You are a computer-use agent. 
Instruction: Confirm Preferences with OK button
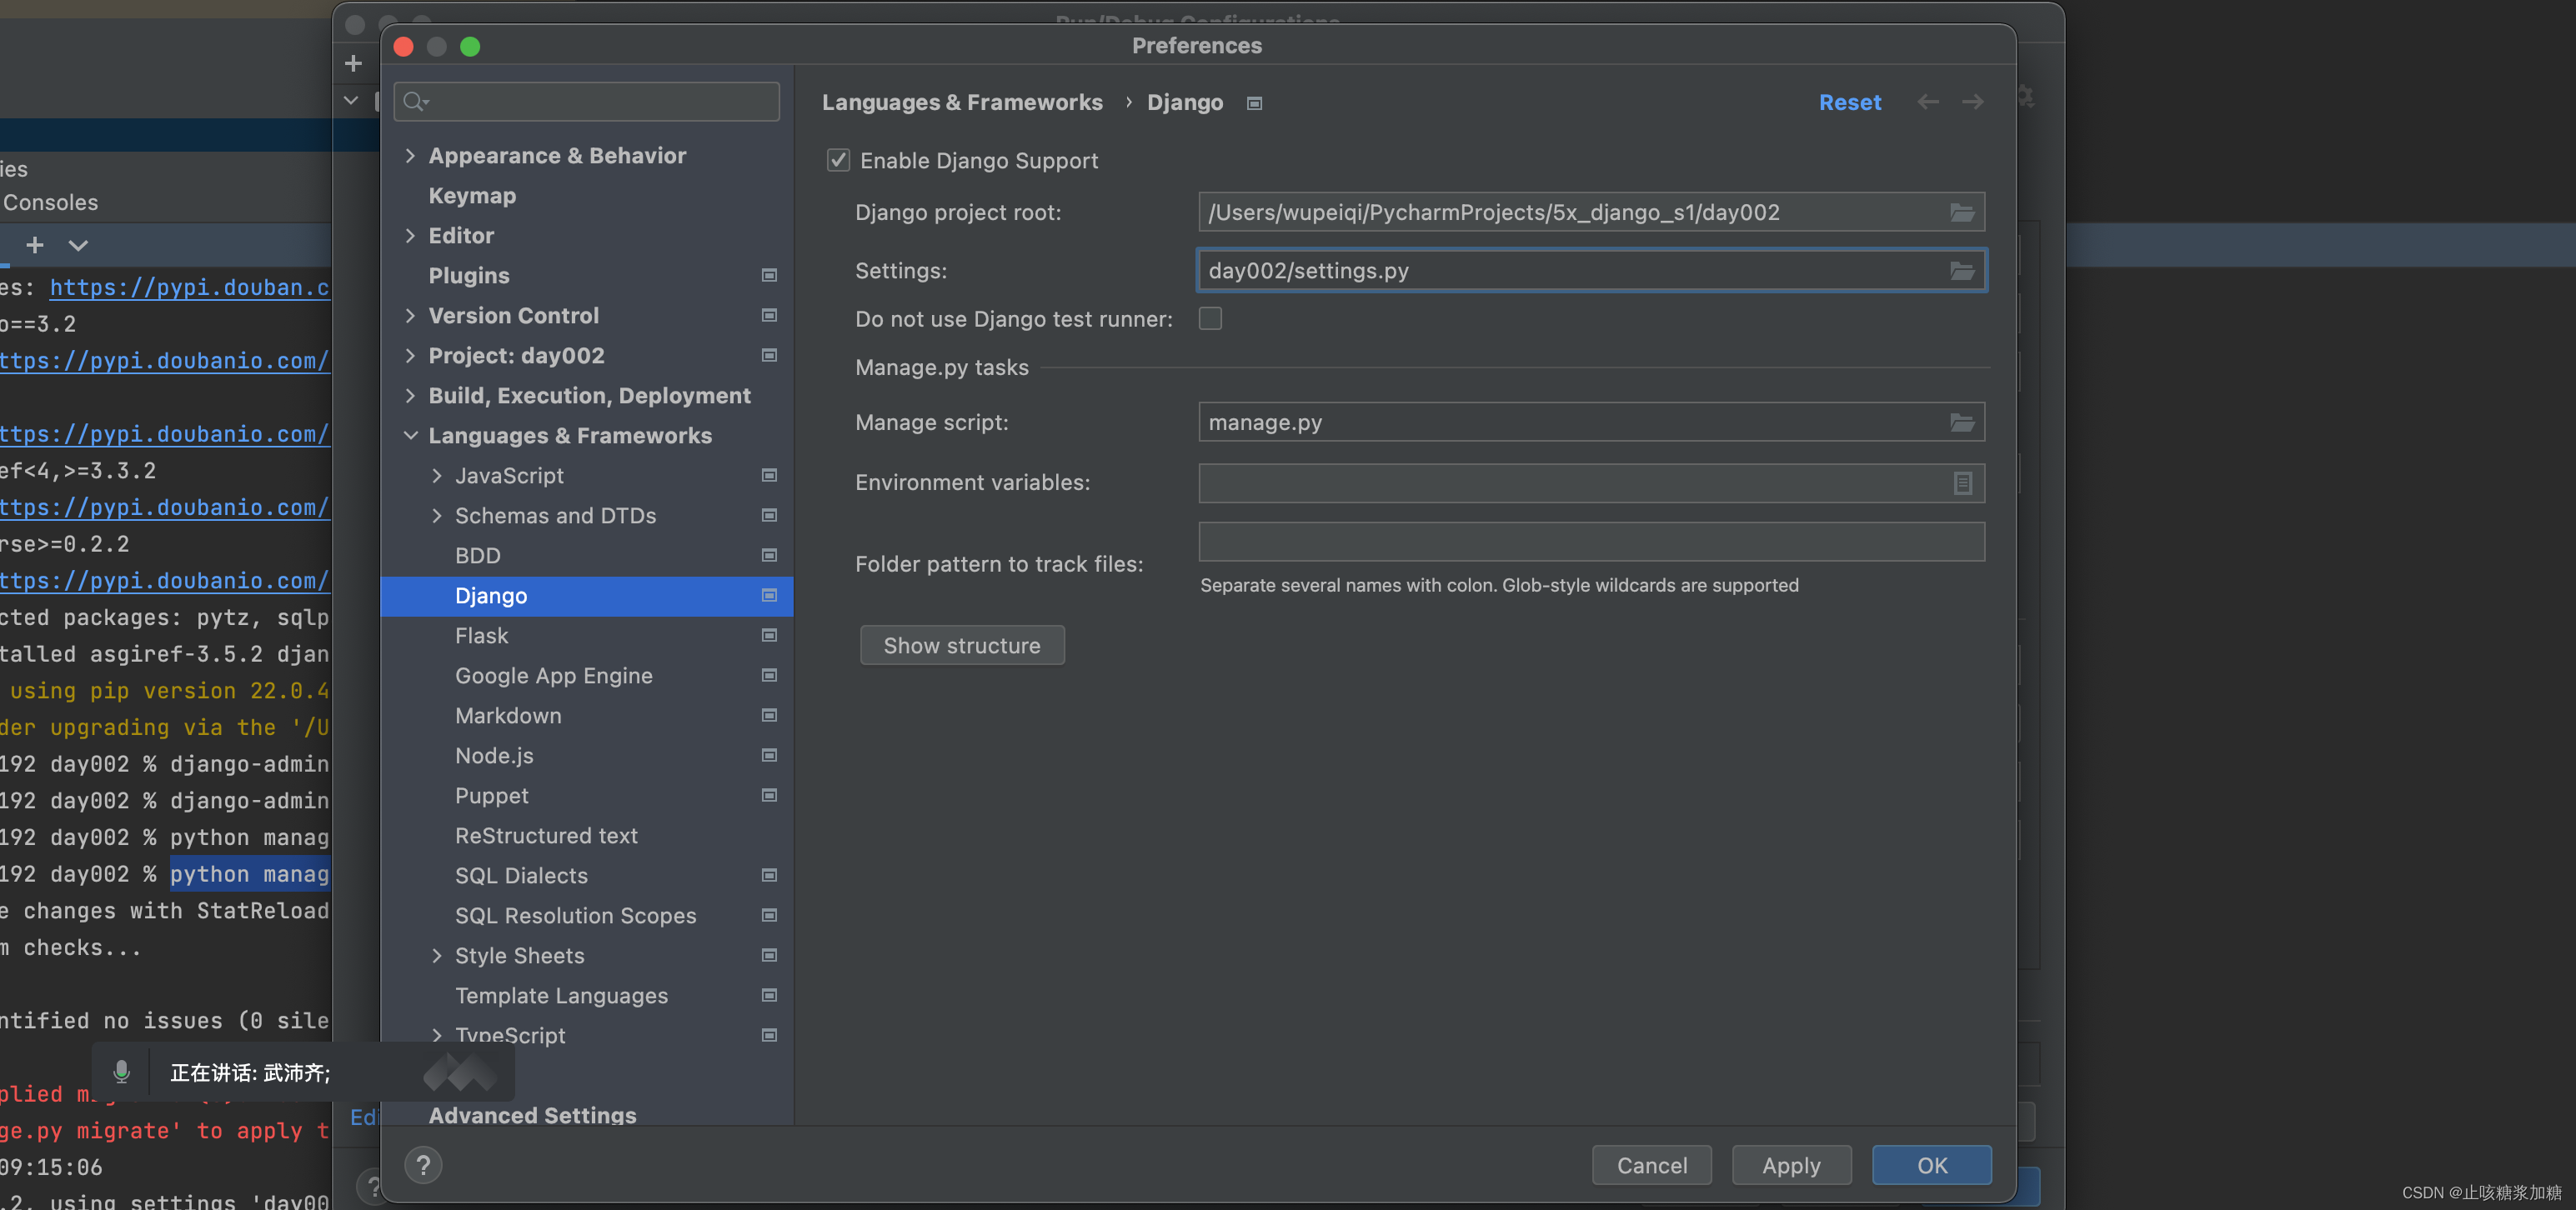pos(1931,1165)
